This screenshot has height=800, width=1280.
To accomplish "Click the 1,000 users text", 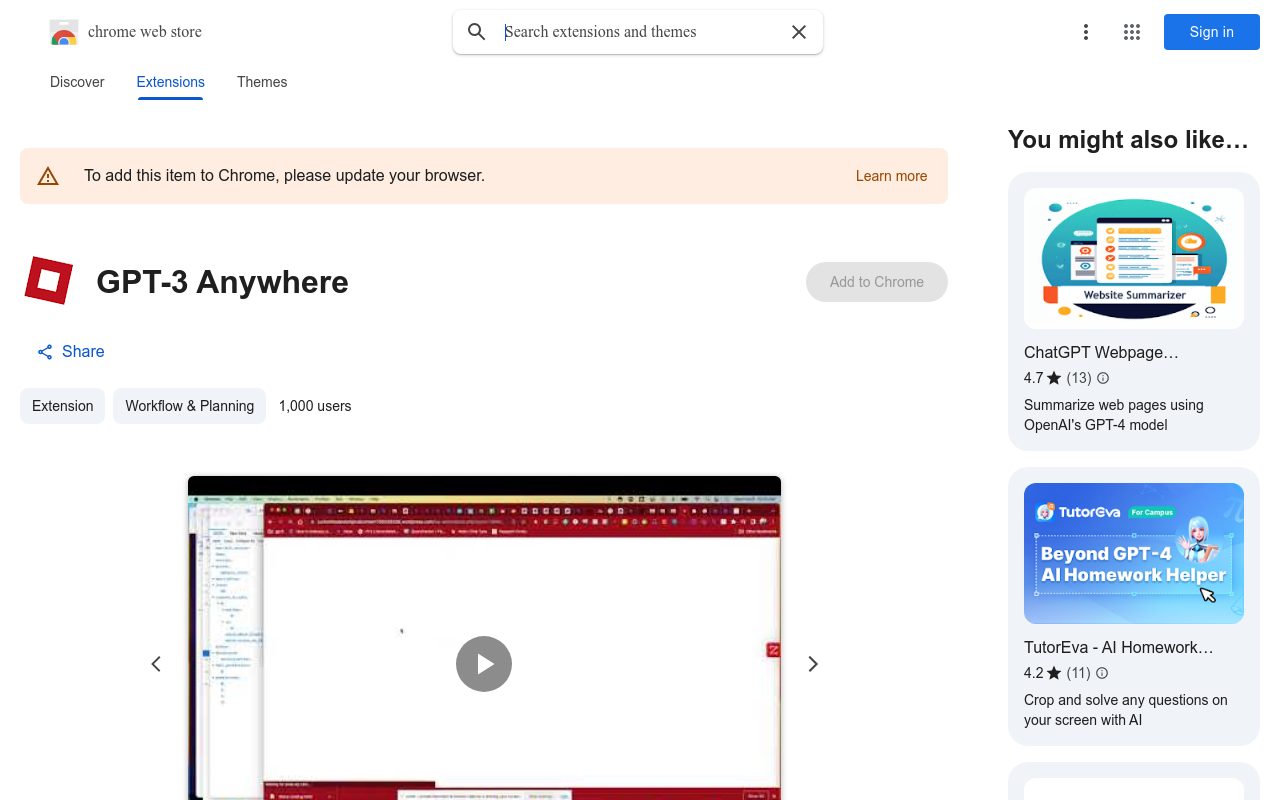I will tap(315, 406).
